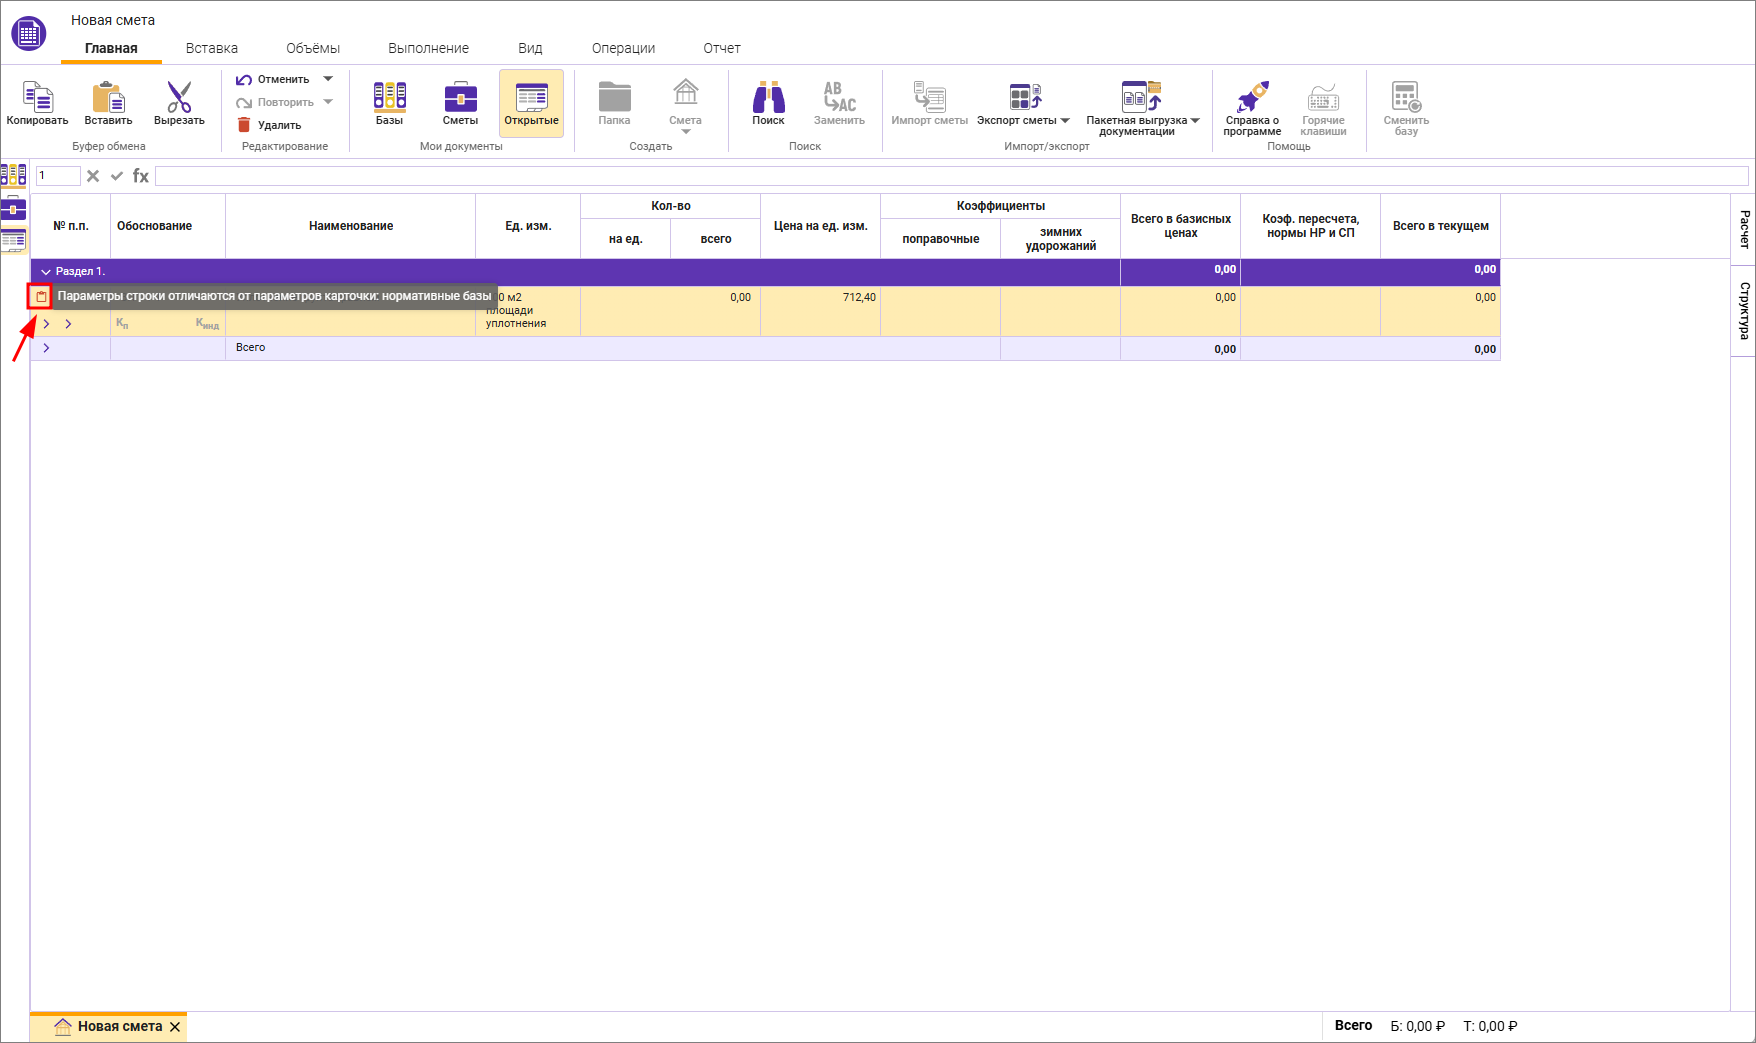Open the Сметы briefcase icon

(460, 97)
